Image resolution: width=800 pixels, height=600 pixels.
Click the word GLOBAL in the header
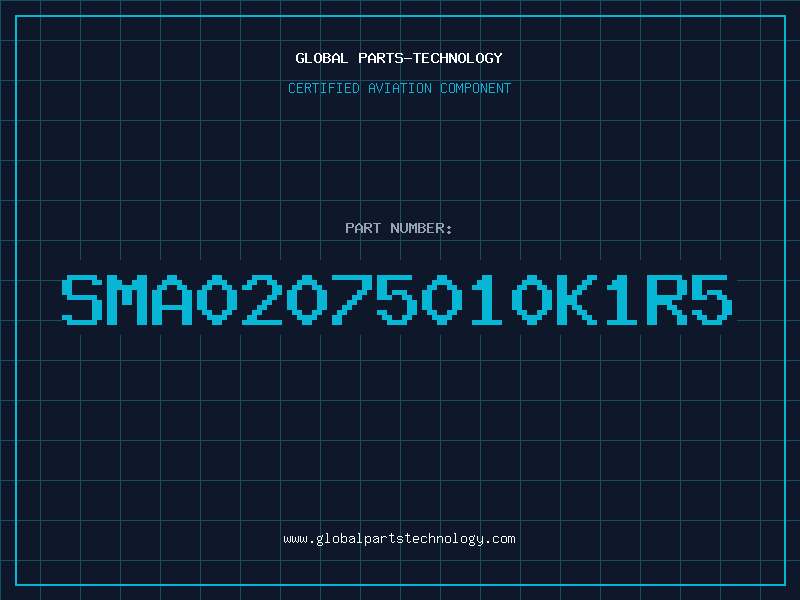click(321, 58)
